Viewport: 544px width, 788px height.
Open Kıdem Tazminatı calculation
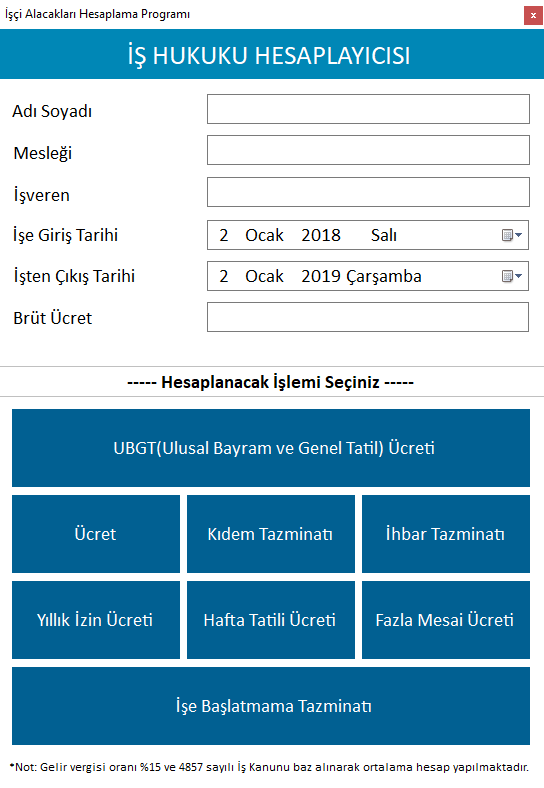[x=271, y=534]
